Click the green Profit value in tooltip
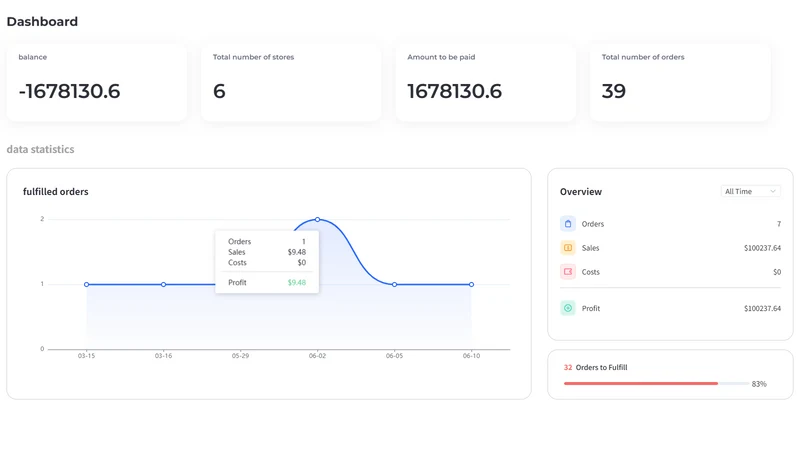800x450 pixels. coord(296,283)
